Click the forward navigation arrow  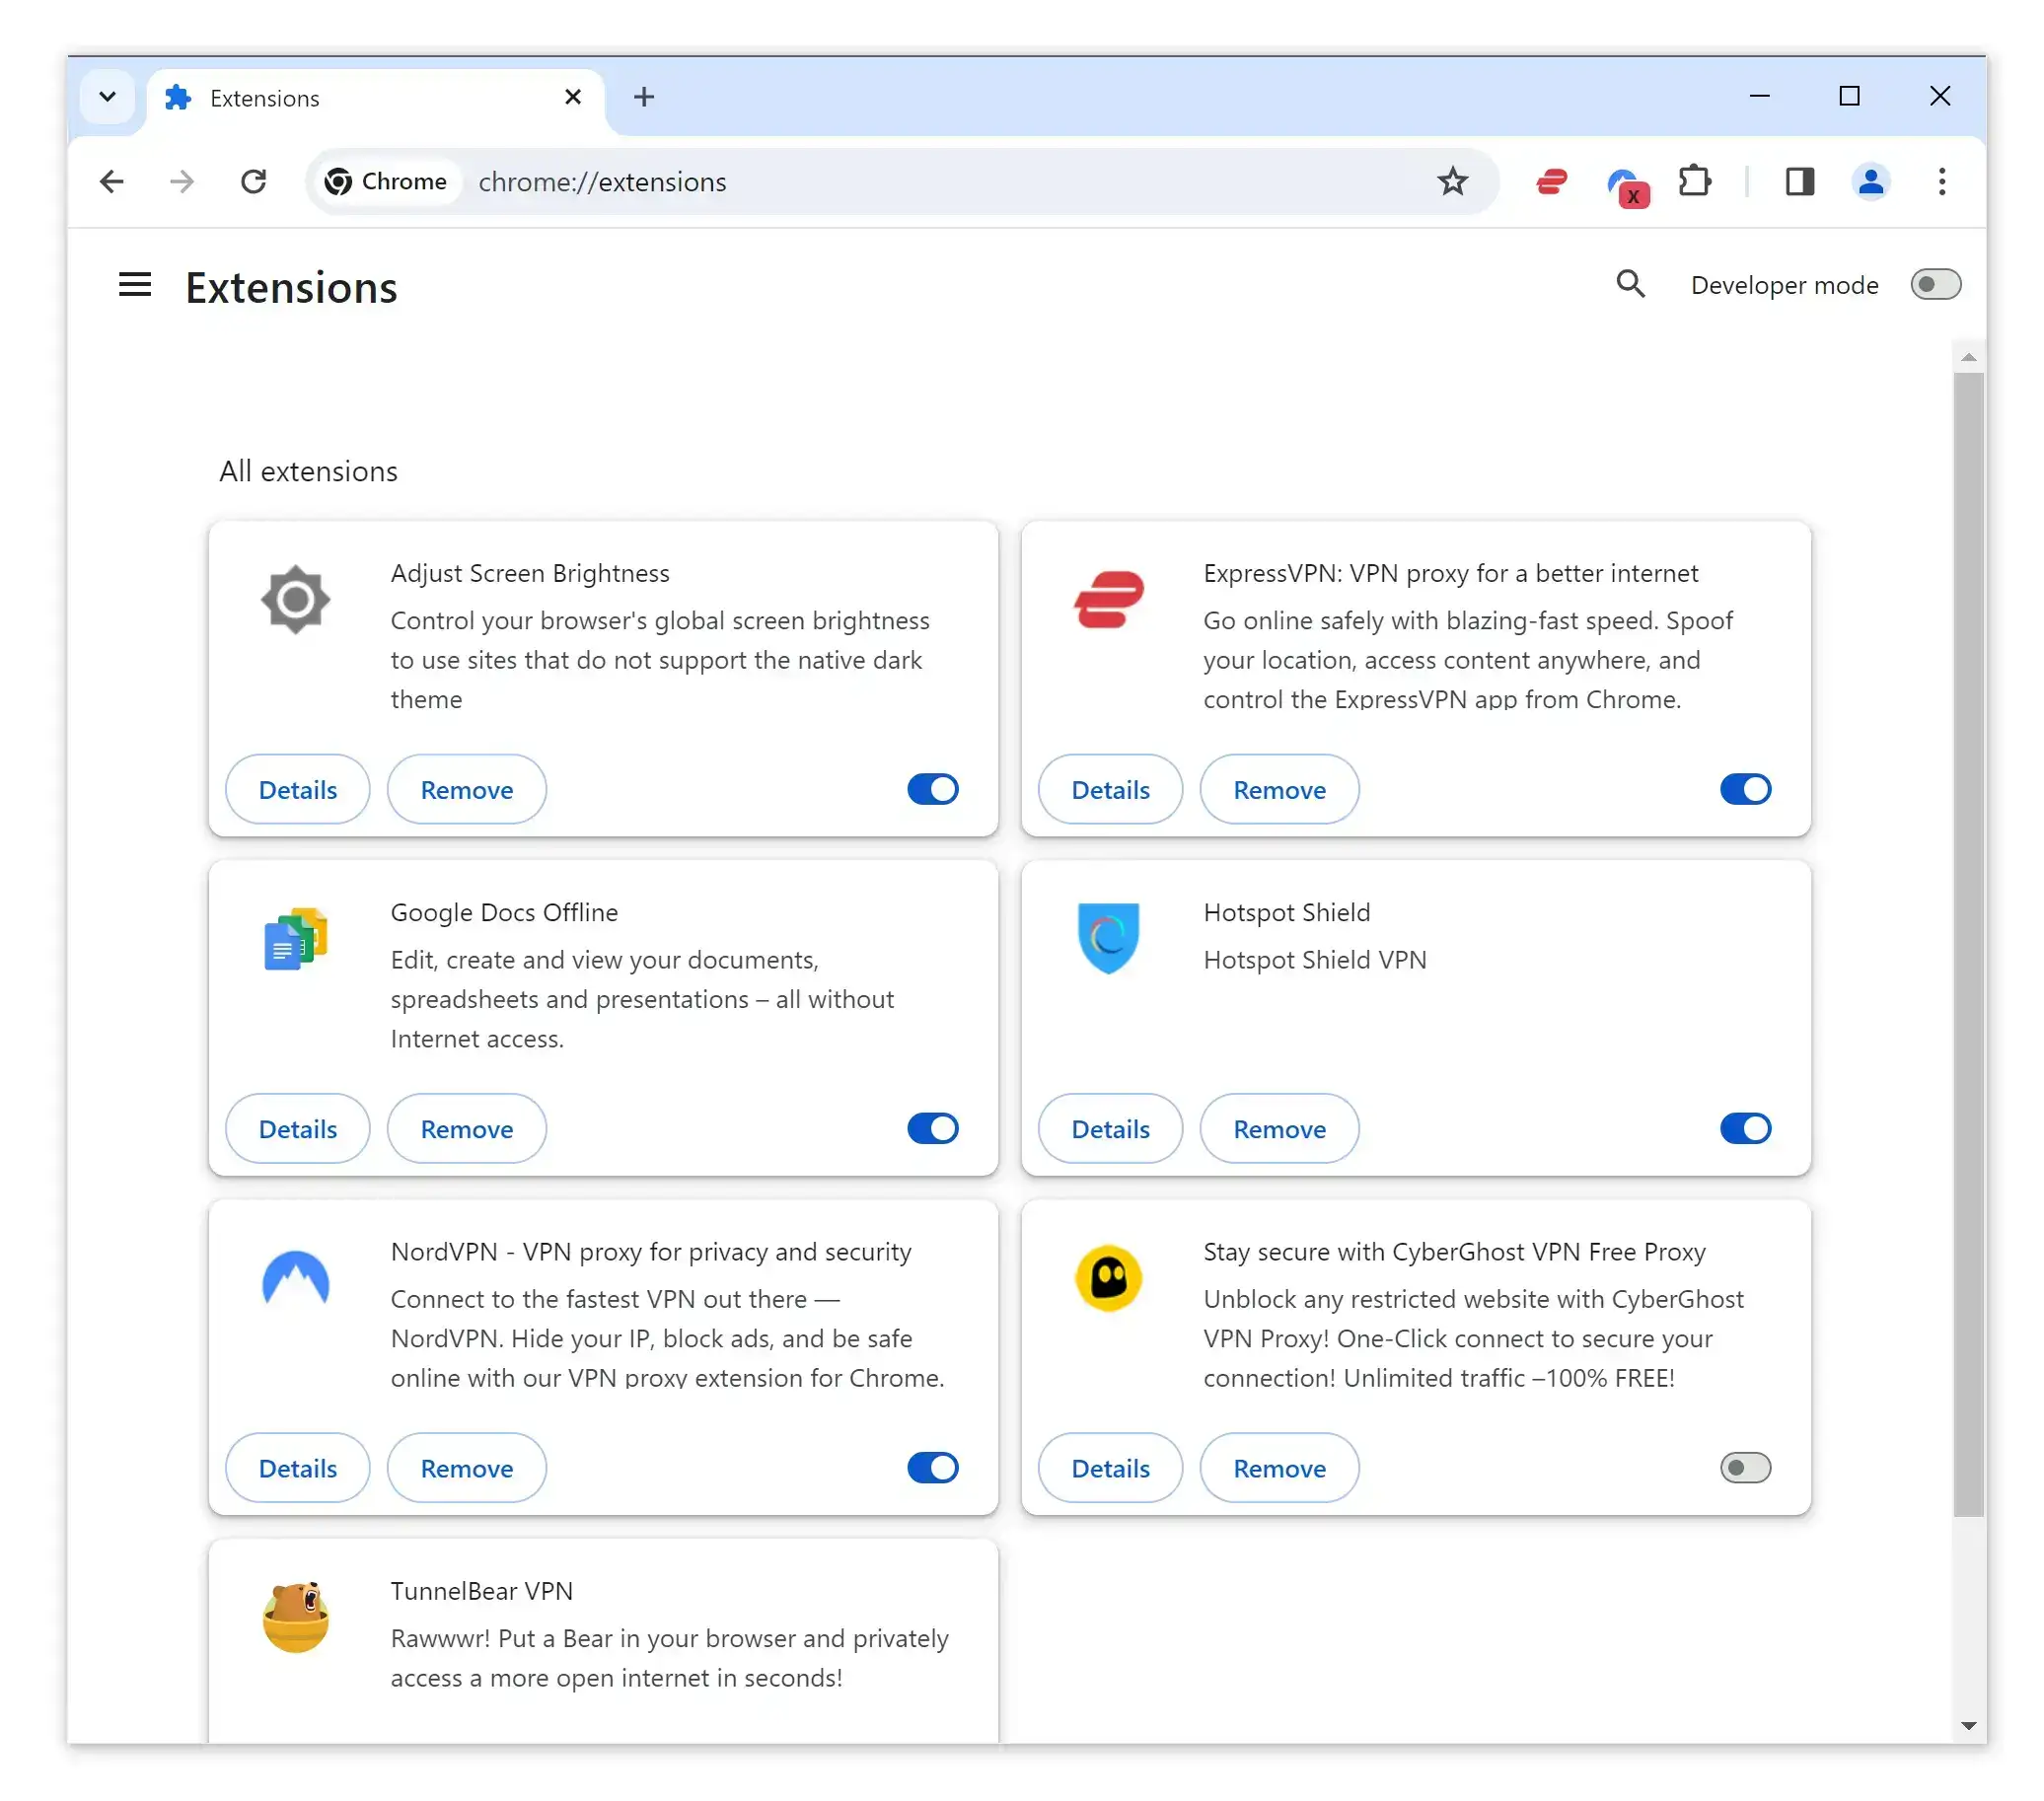click(182, 181)
